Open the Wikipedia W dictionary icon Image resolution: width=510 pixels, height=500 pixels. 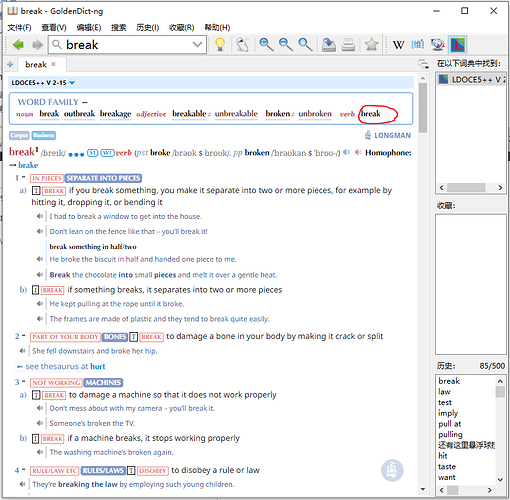pos(398,44)
